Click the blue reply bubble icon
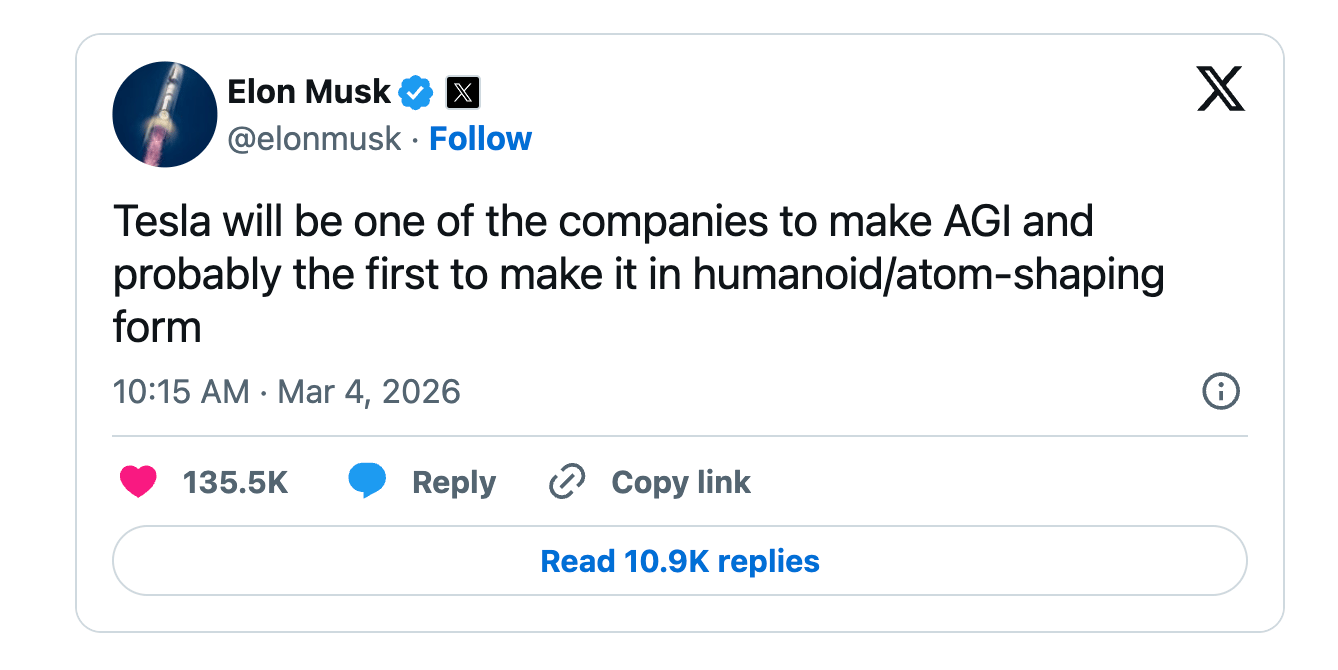The image size is (1338, 670). click(x=367, y=482)
